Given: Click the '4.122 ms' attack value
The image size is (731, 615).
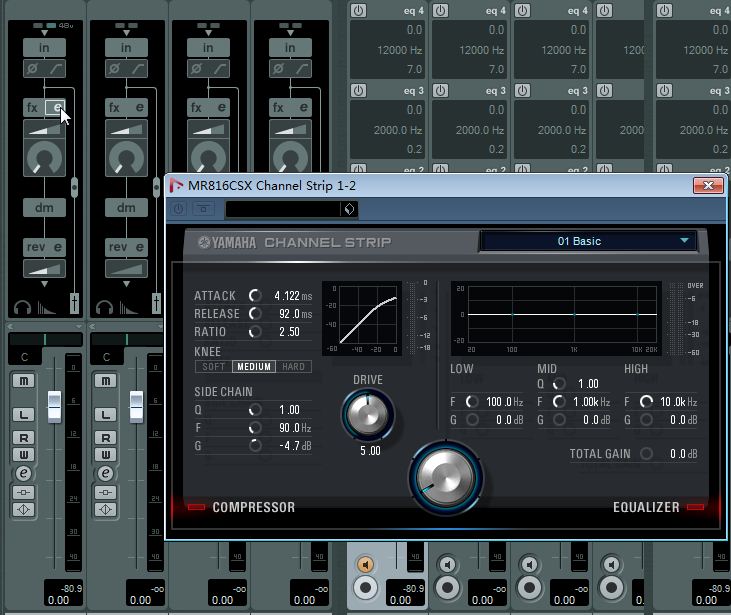Looking at the screenshot, I should (293, 296).
